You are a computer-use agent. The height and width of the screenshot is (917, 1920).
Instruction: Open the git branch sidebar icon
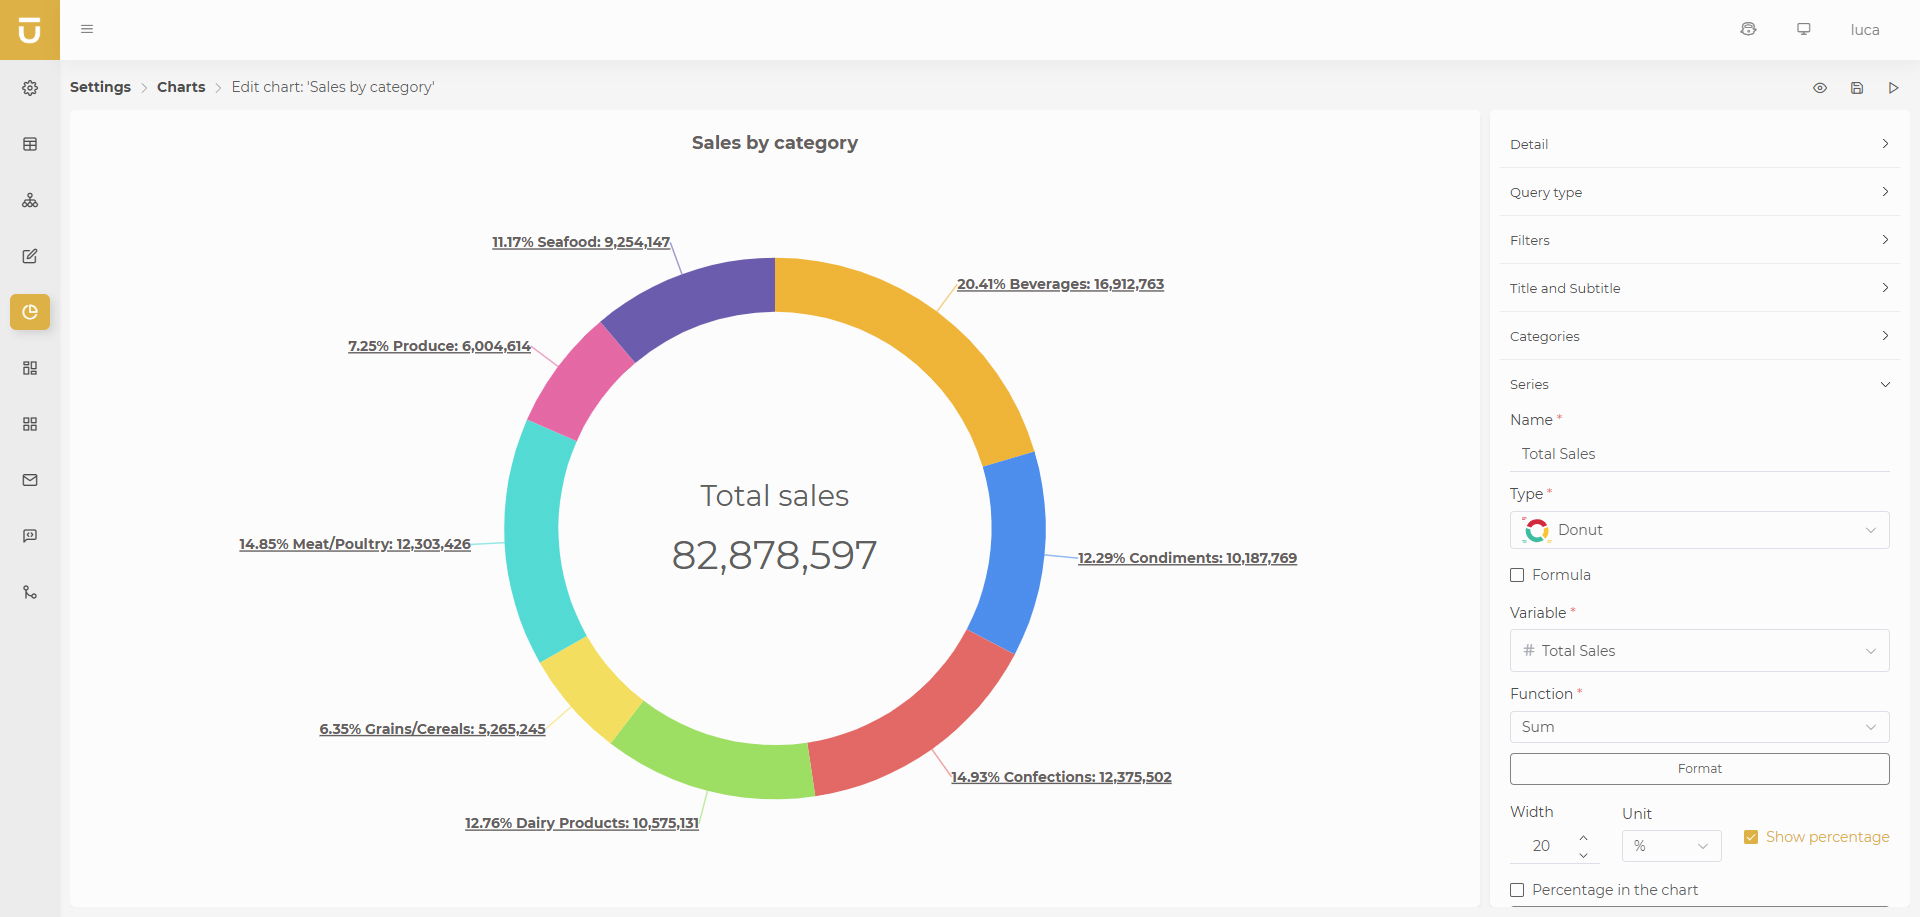30,592
